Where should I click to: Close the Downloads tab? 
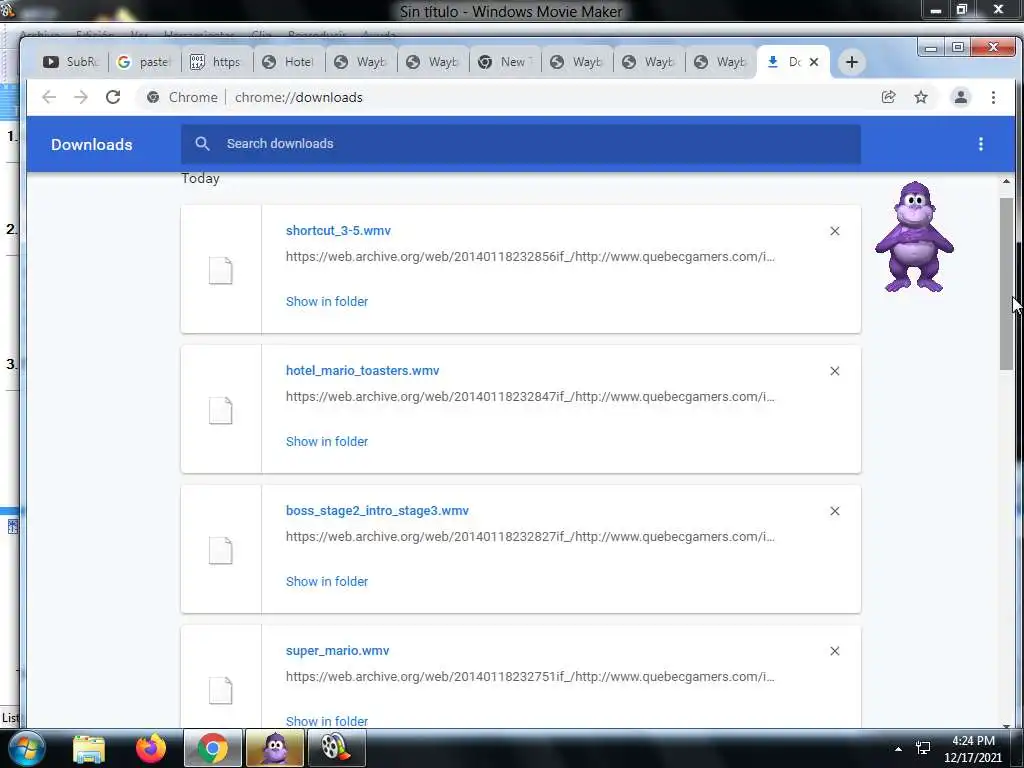[x=814, y=62]
